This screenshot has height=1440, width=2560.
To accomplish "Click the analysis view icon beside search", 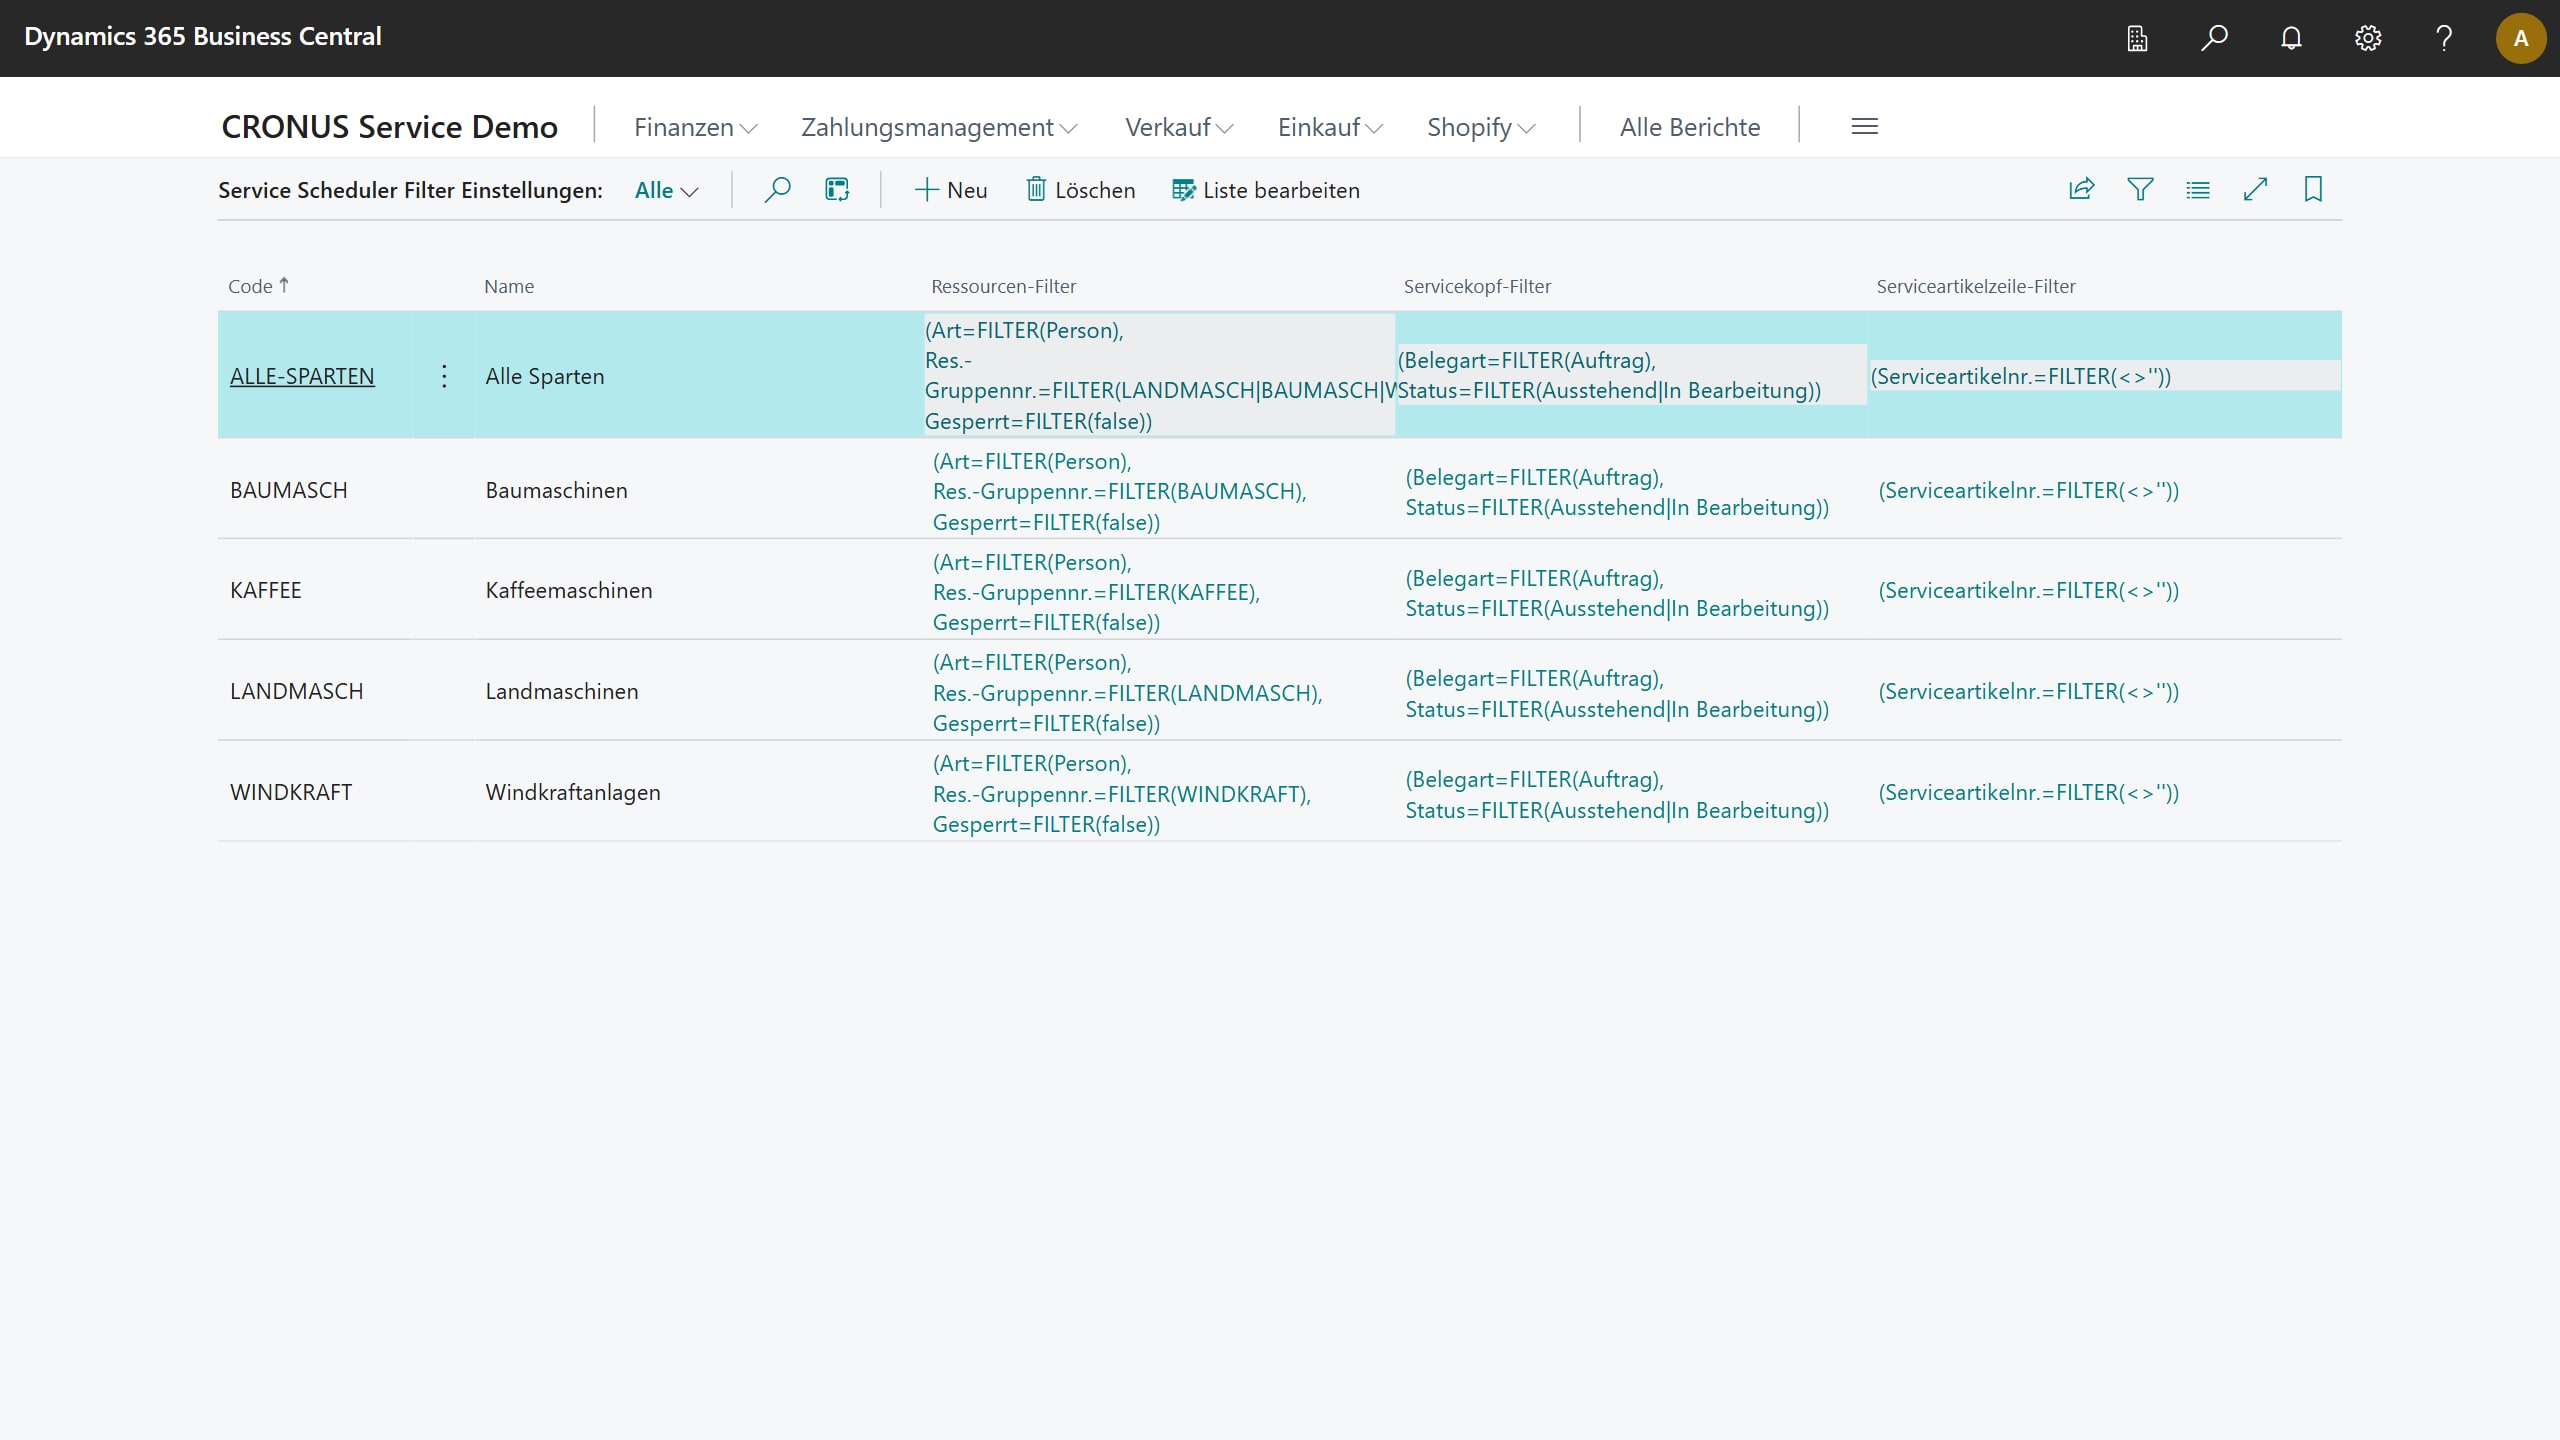I will 837,190.
